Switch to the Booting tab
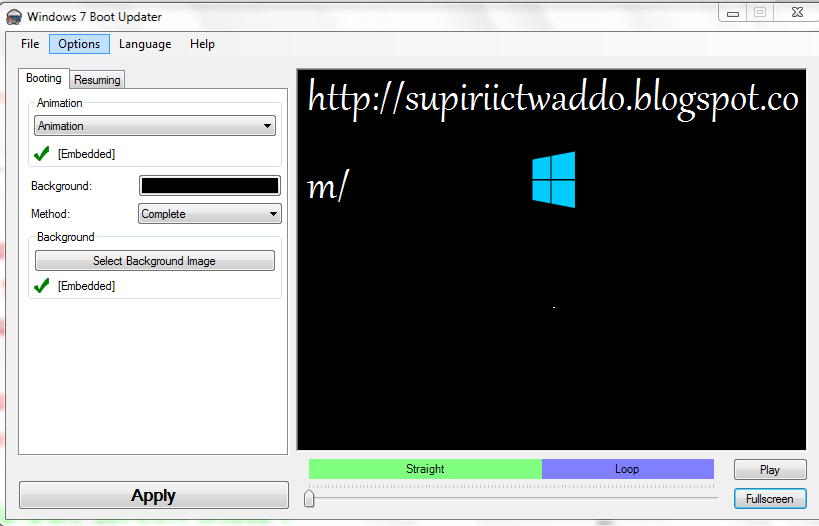This screenshot has height=526, width=819. [x=44, y=78]
